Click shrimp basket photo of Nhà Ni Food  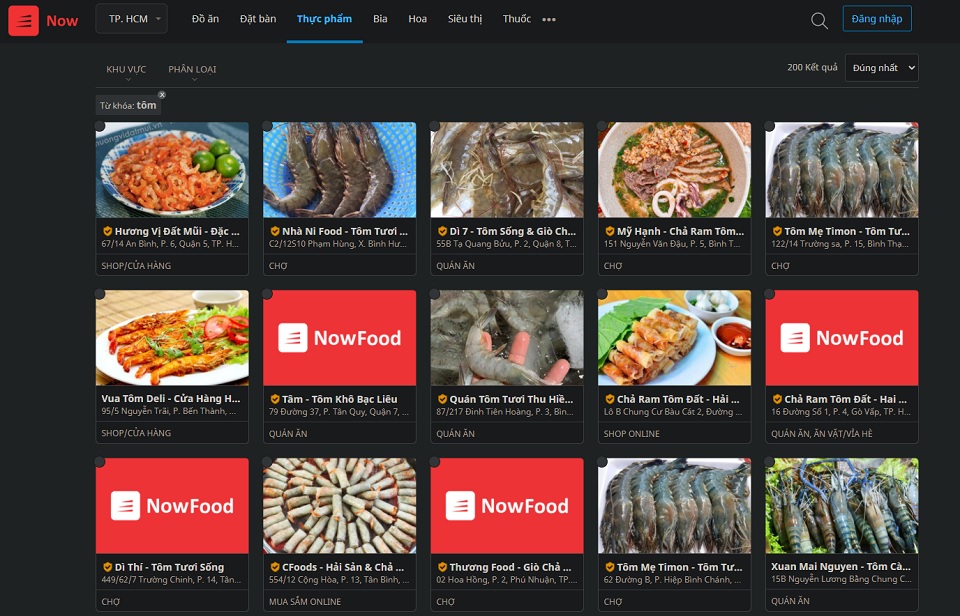click(340, 170)
